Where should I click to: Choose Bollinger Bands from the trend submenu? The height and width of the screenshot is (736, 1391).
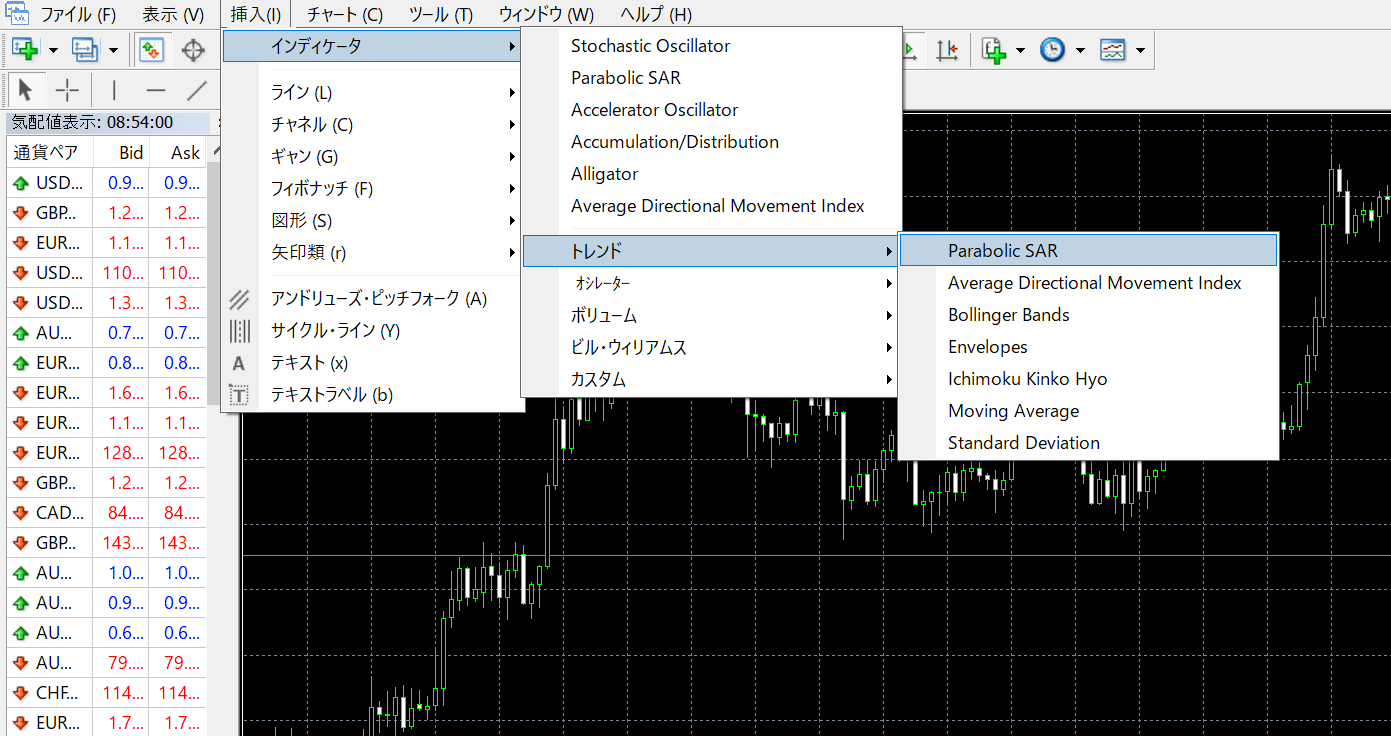pos(1008,315)
